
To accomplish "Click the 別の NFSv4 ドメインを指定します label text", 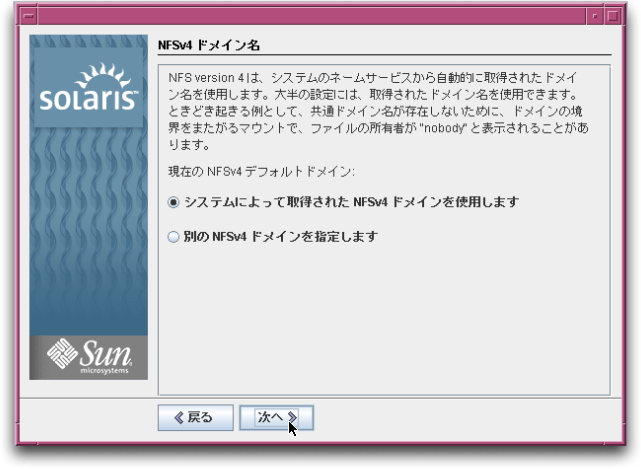I will 280,237.
